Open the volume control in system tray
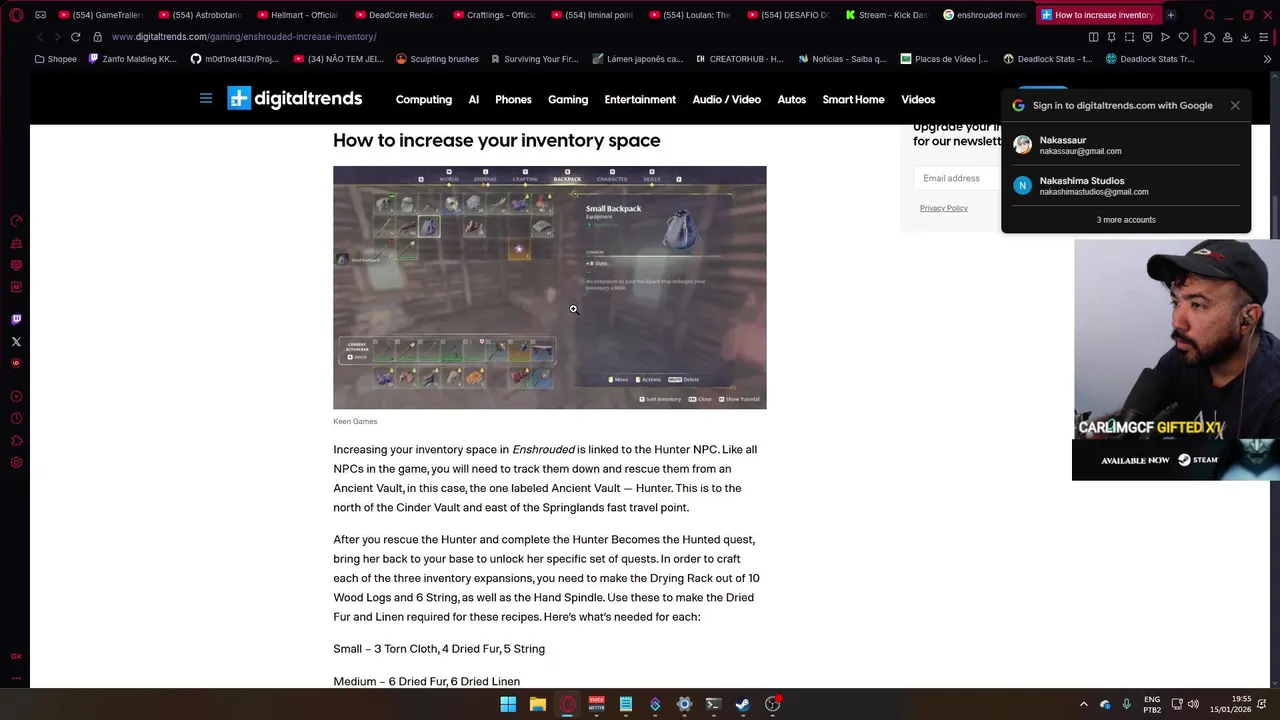 click(1193, 704)
